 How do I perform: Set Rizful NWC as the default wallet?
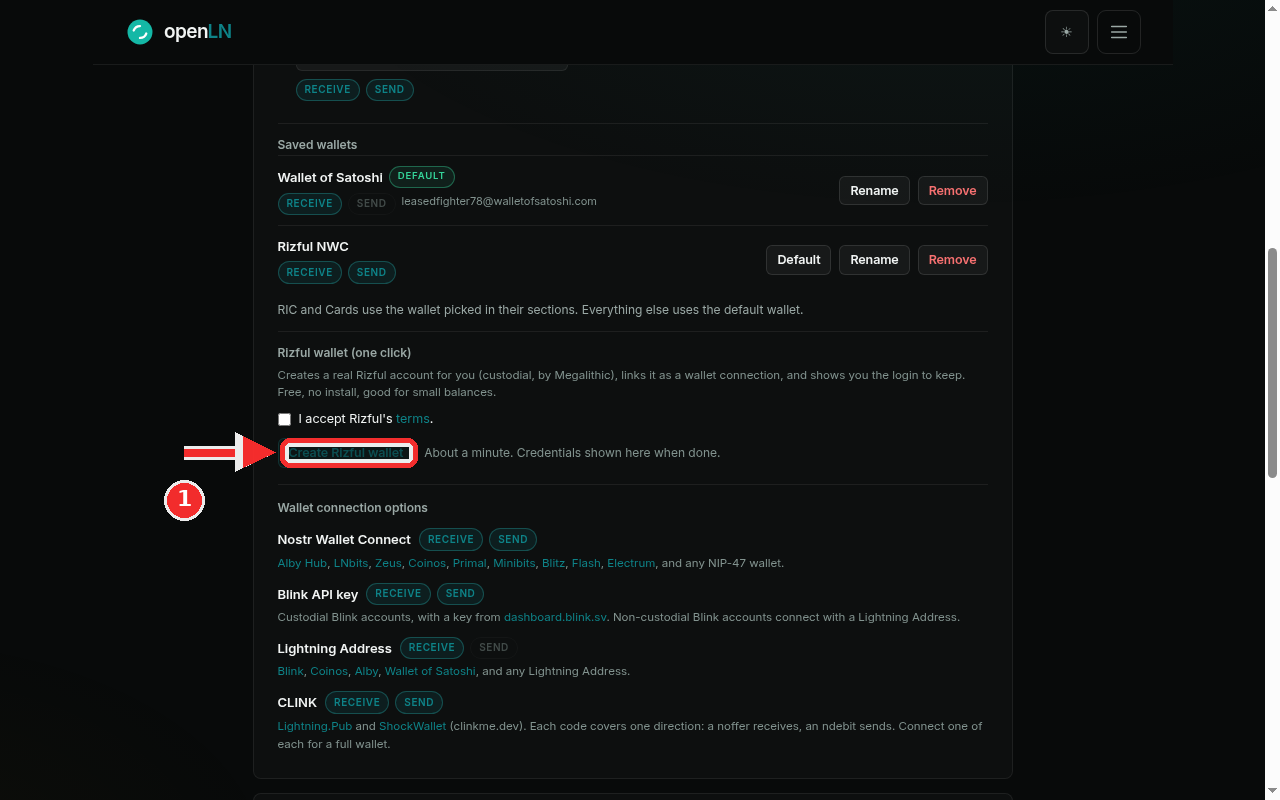coord(799,260)
